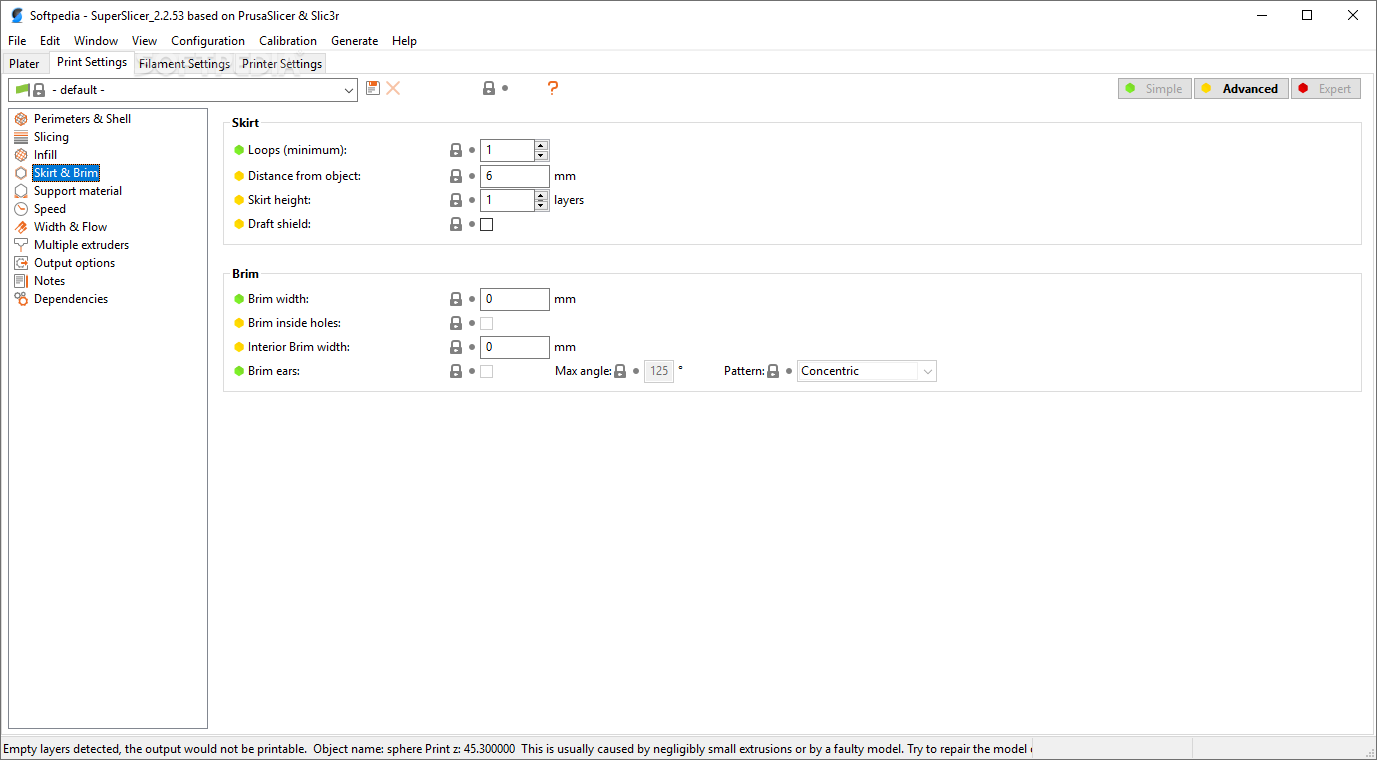This screenshot has height=760, width=1377.
Task: Click lock icon next to Max angle
Action: click(x=620, y=371)
